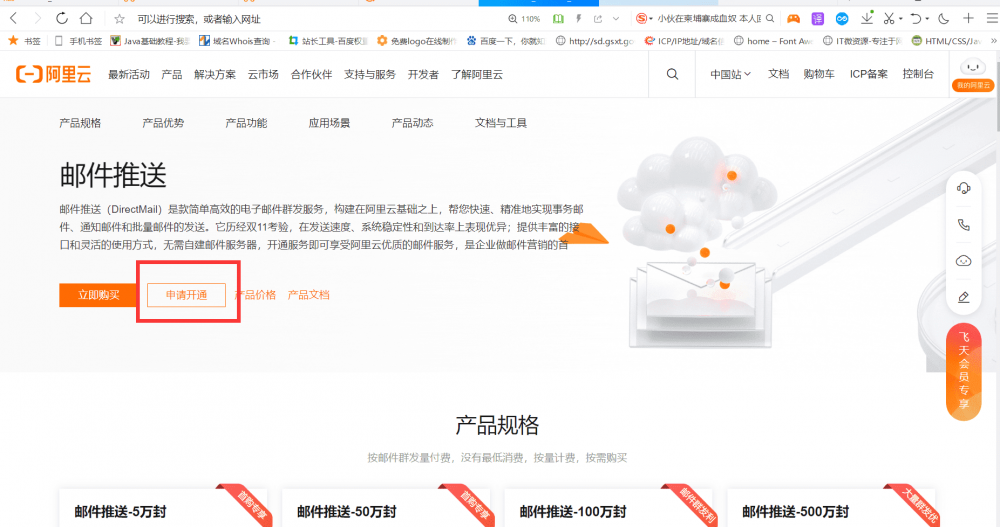Open the 控制台 console link
The width and height of the screenshot is (1000, 527).
tap(918, 74)
